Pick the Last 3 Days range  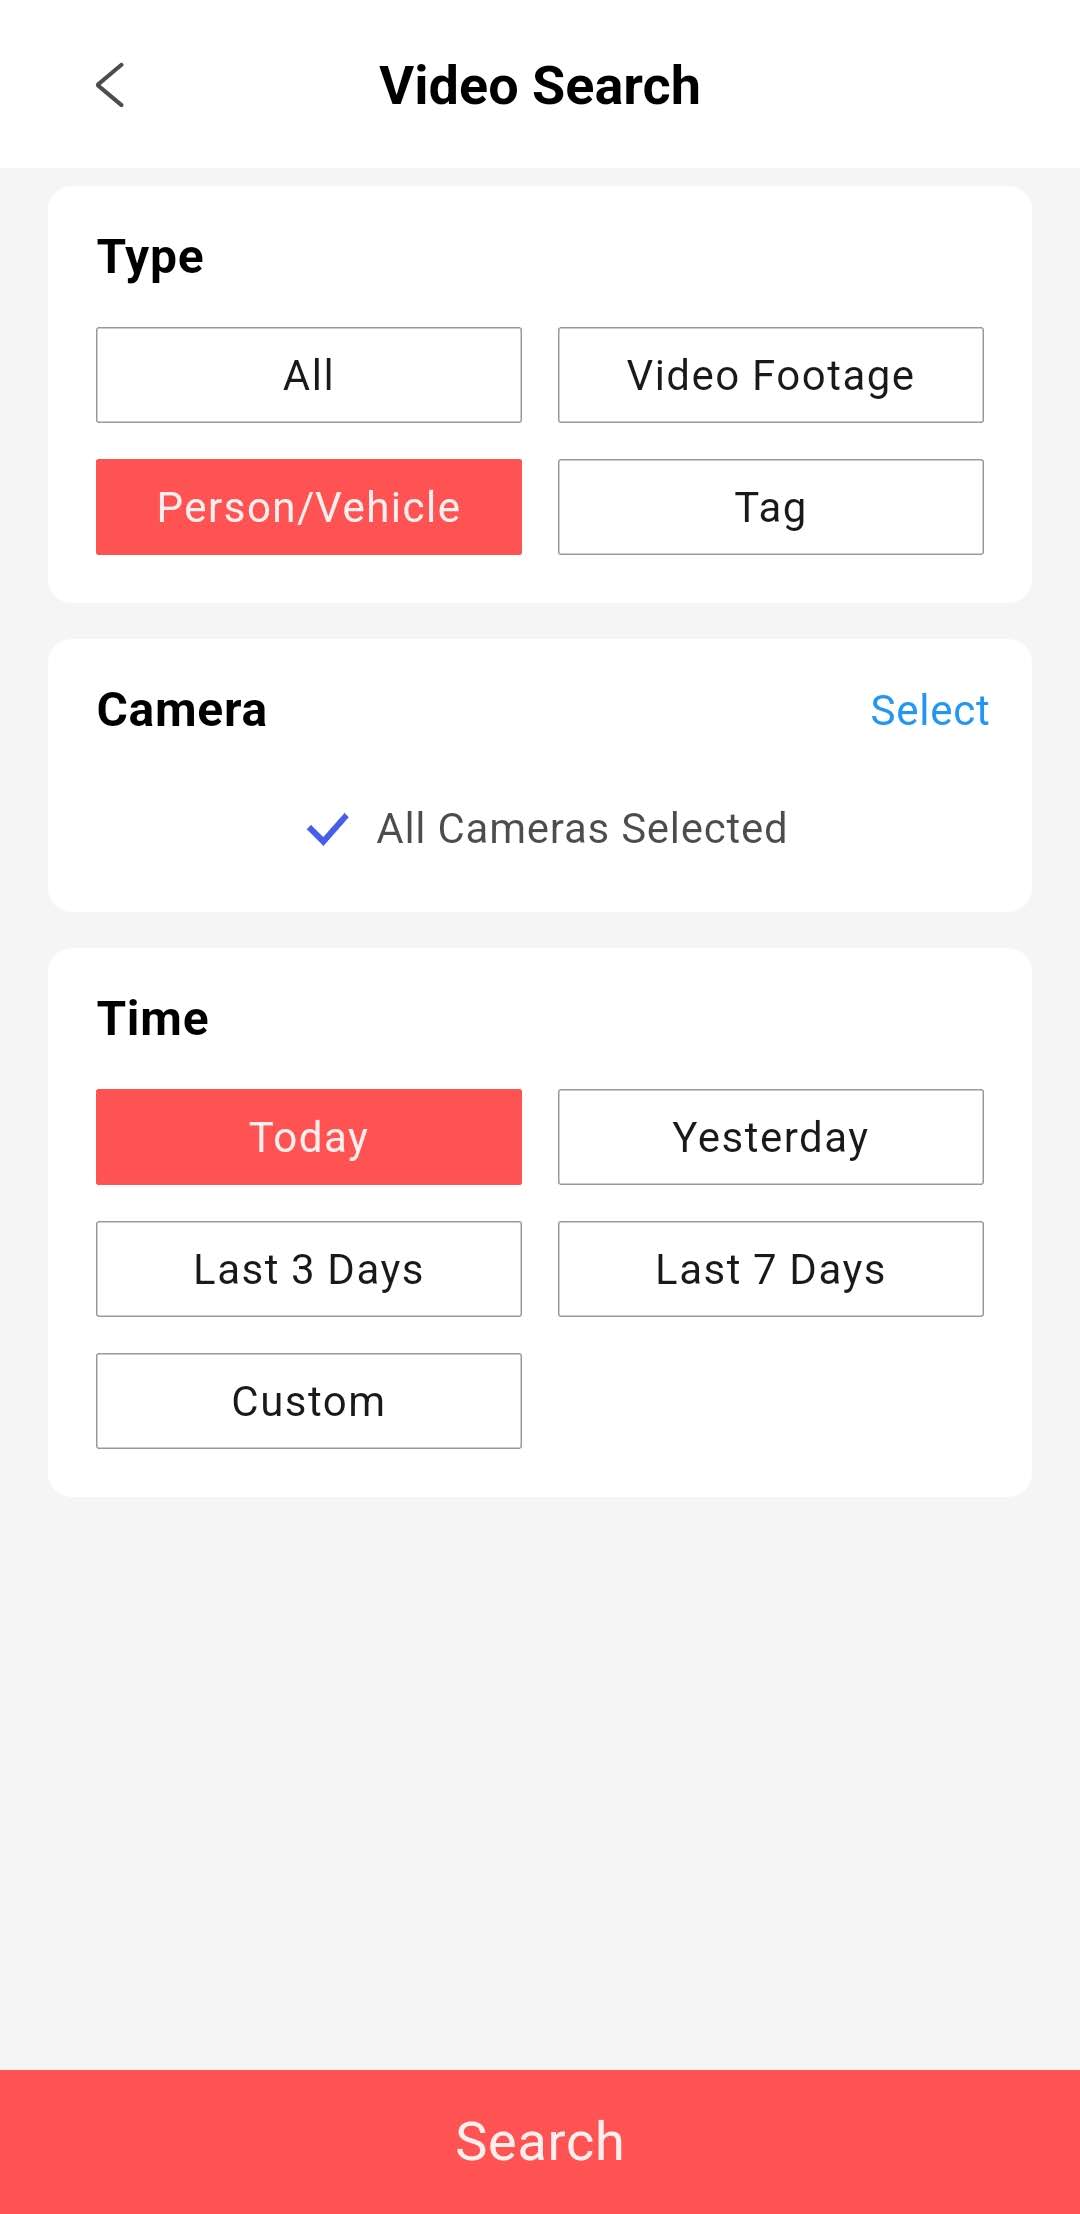click(309, 1269)
